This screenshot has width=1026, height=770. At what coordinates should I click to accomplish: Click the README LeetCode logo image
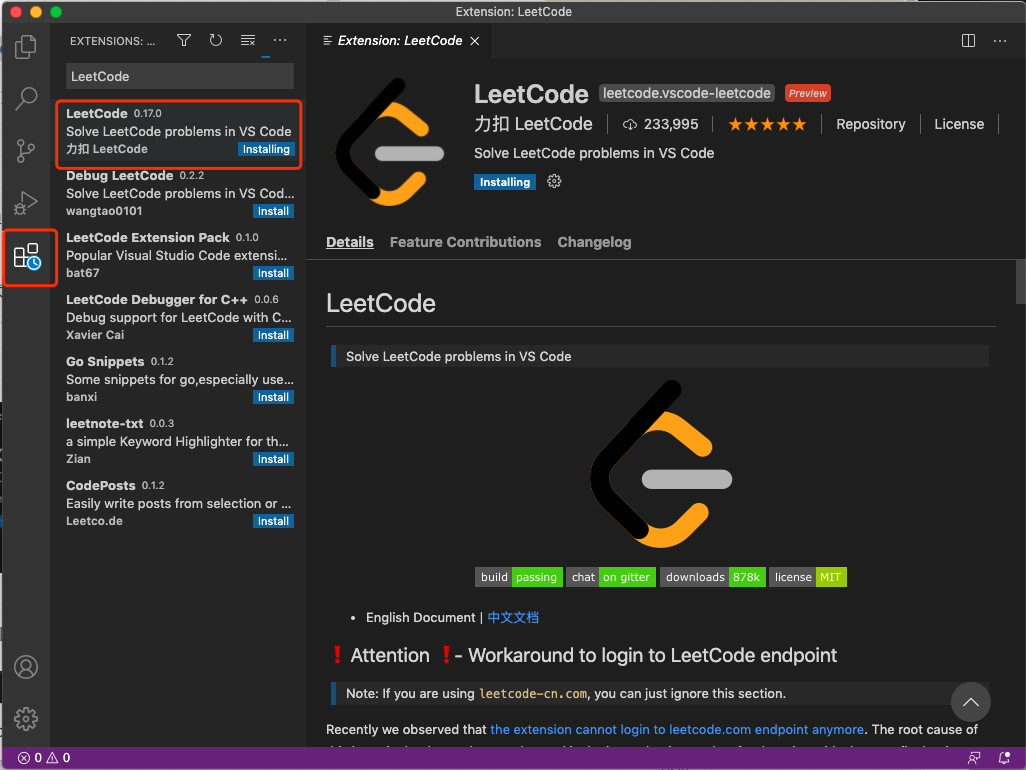coord(661,464)
